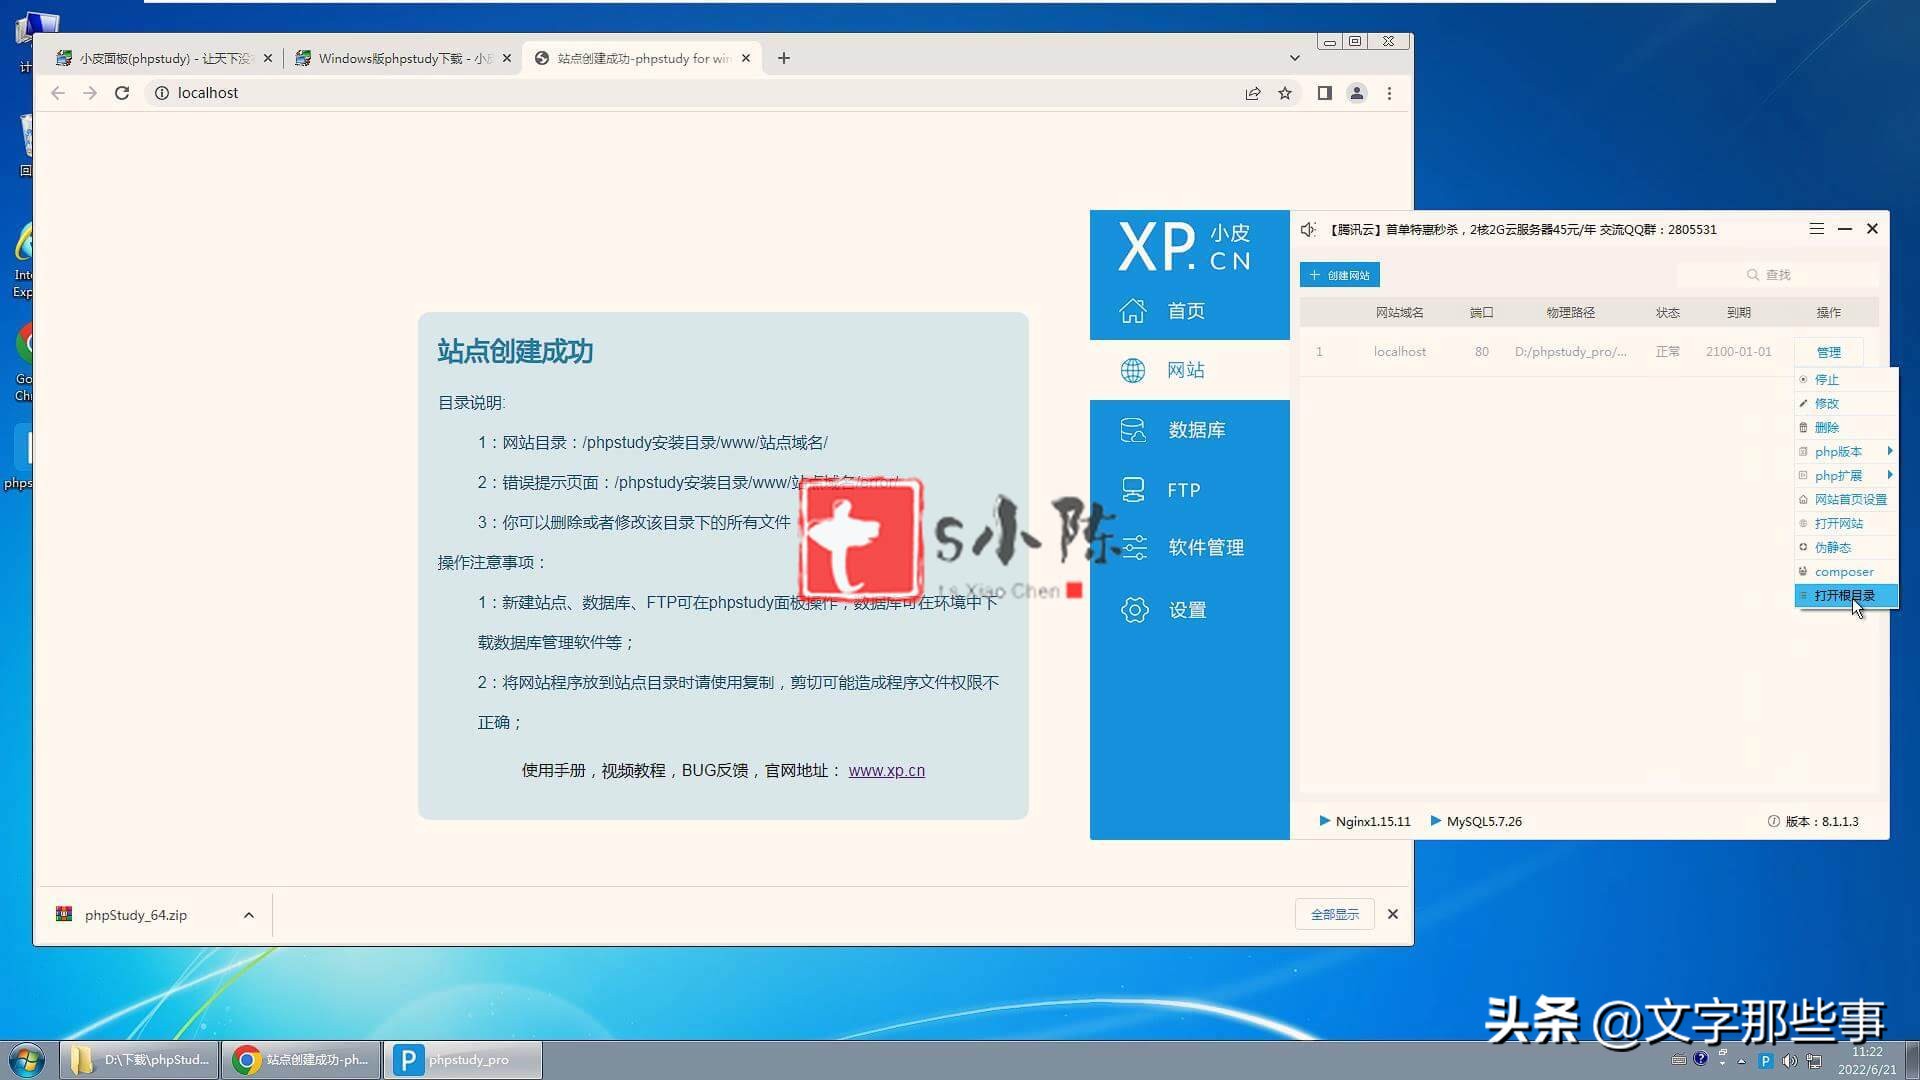Viewport: 1920px width, 1080px height.
Task: Select the 网站 globe icon in sidebar
Action: 1133,369
